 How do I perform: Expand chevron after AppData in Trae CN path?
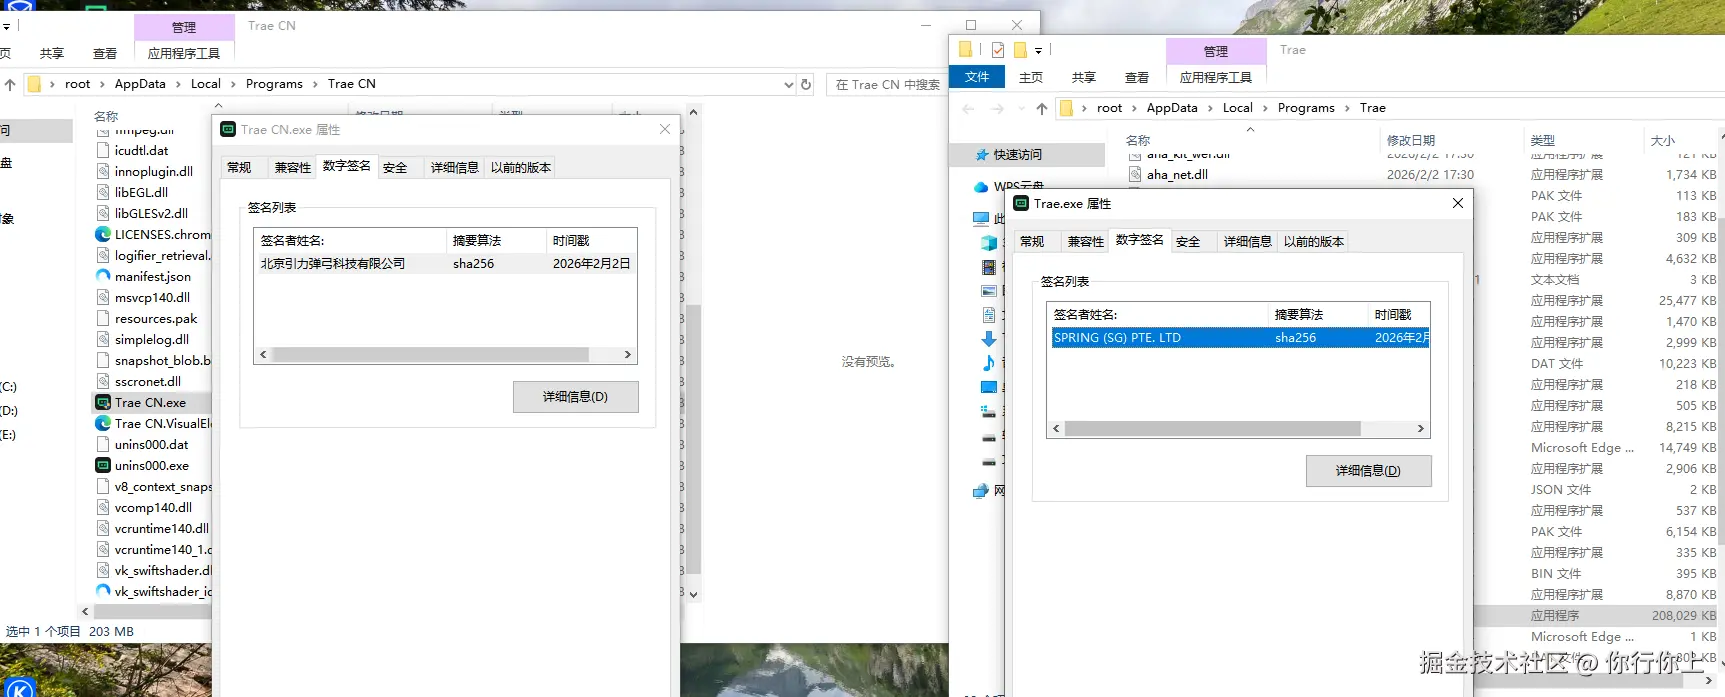point(179,84)
